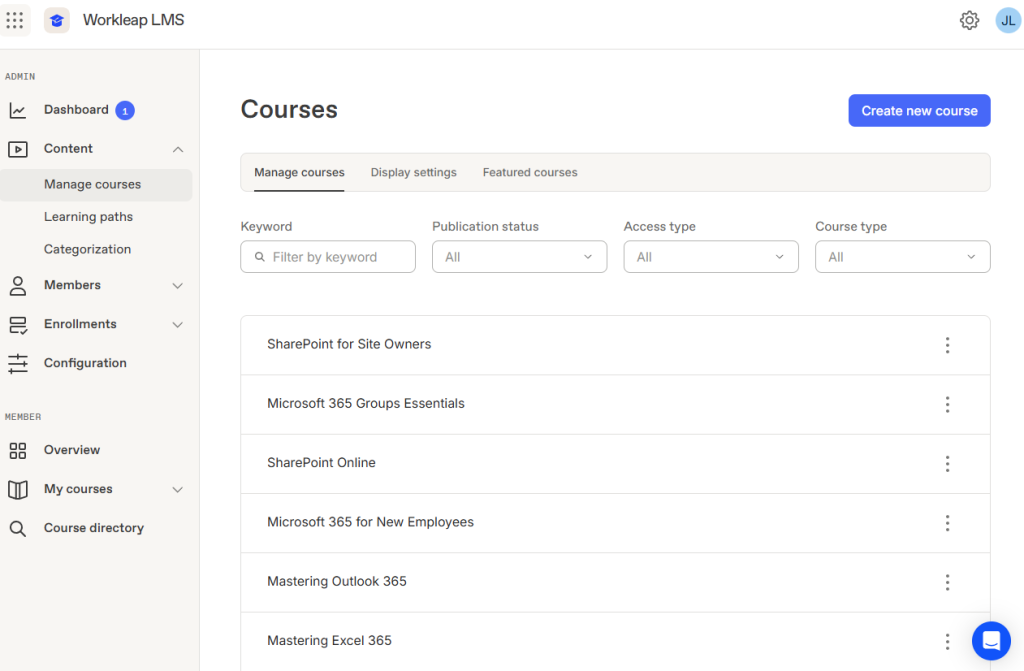Go to Learning paths in the sidebar

[88, 217]
